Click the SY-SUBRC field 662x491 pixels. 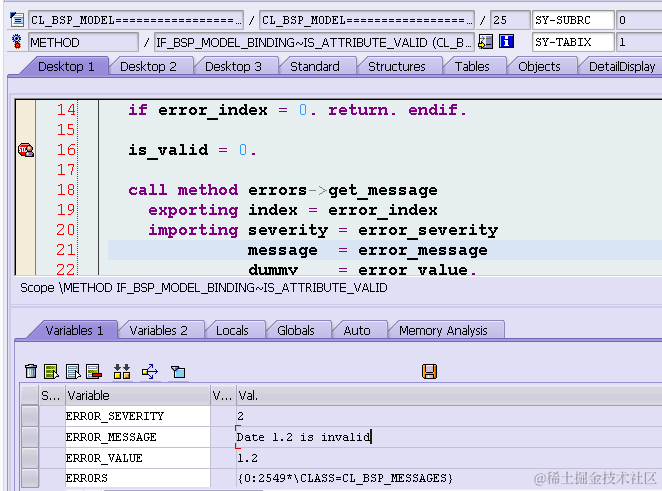point(573,20)
